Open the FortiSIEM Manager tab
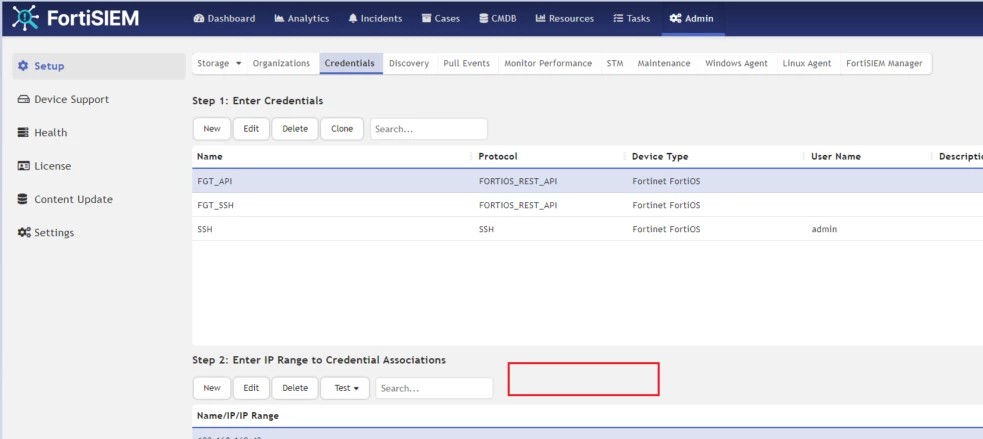The image size is (983, 439). [x=884, y=63]
